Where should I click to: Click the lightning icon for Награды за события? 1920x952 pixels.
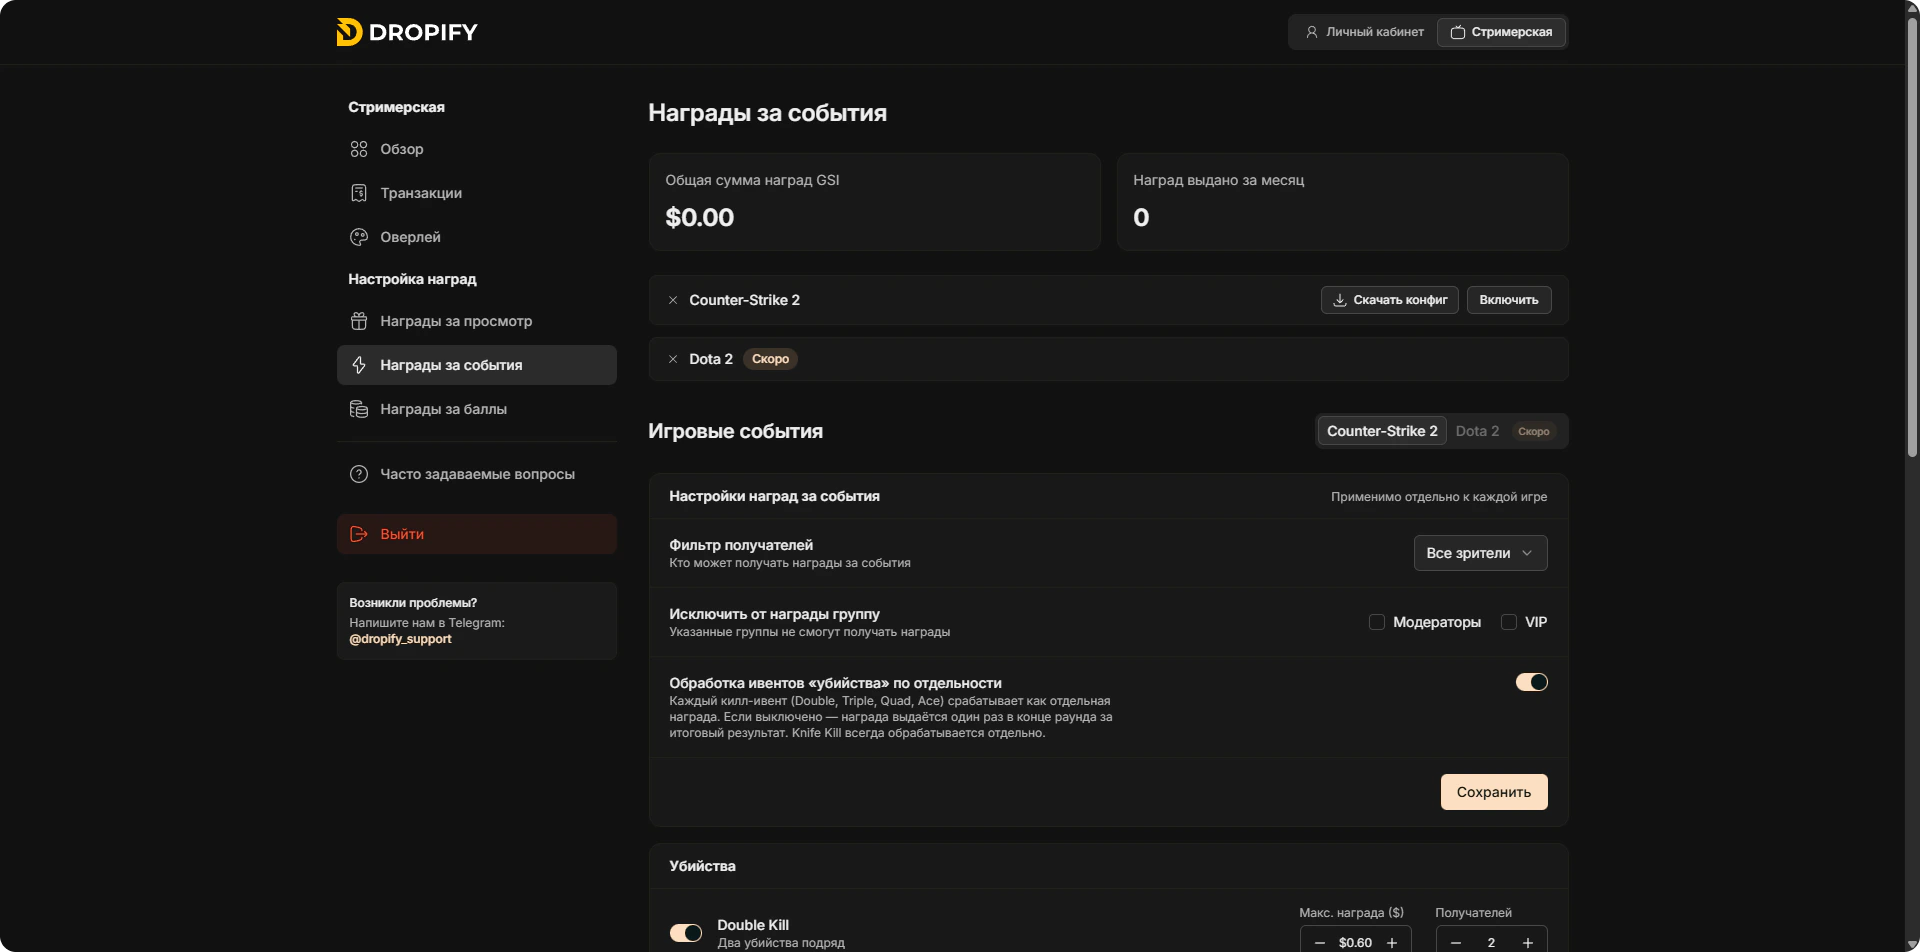[x=359, y=365]
